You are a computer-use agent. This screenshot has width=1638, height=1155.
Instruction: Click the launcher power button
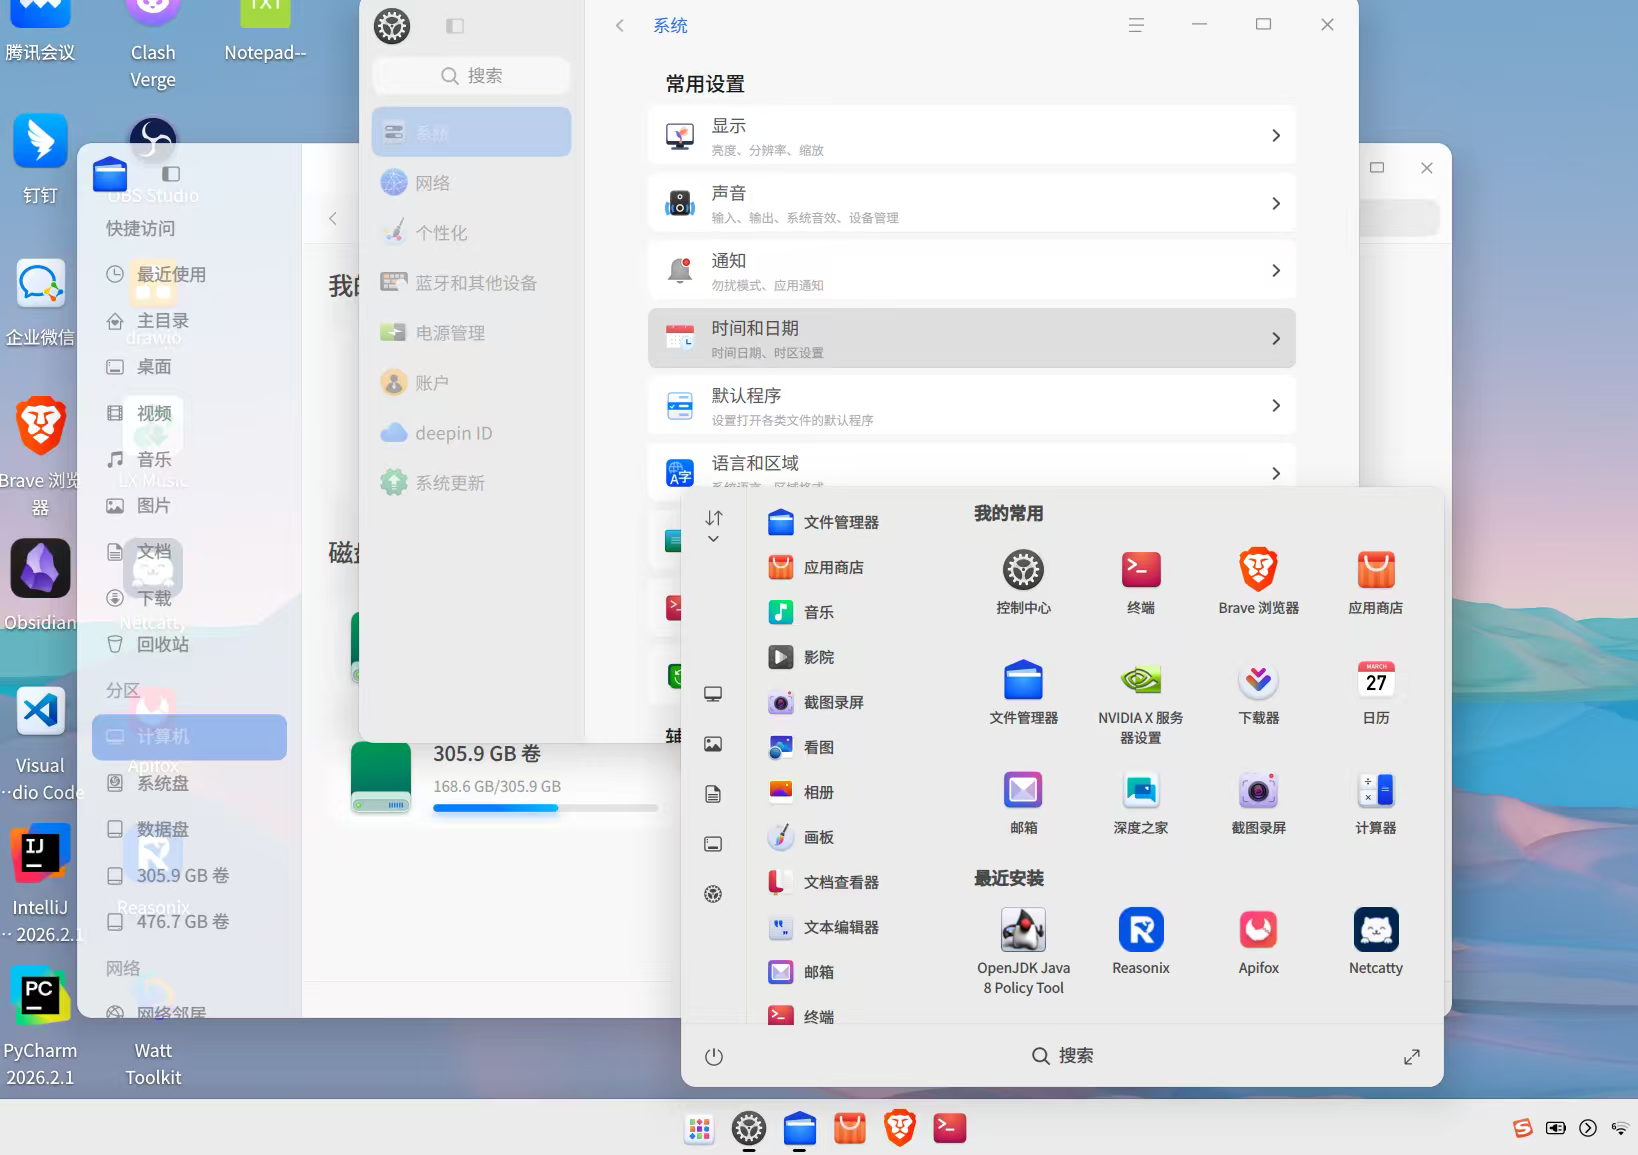713,1057
